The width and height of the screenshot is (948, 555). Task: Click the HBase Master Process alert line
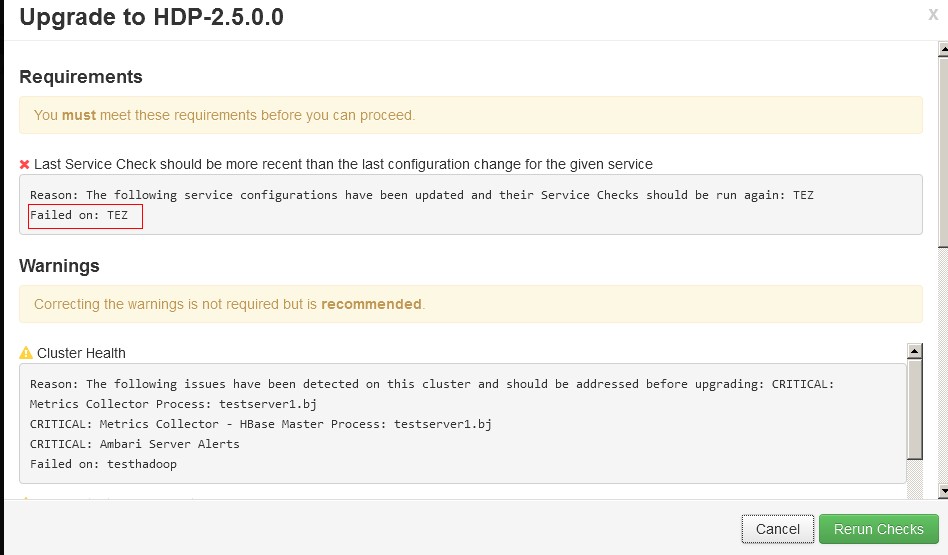[260, 424]
